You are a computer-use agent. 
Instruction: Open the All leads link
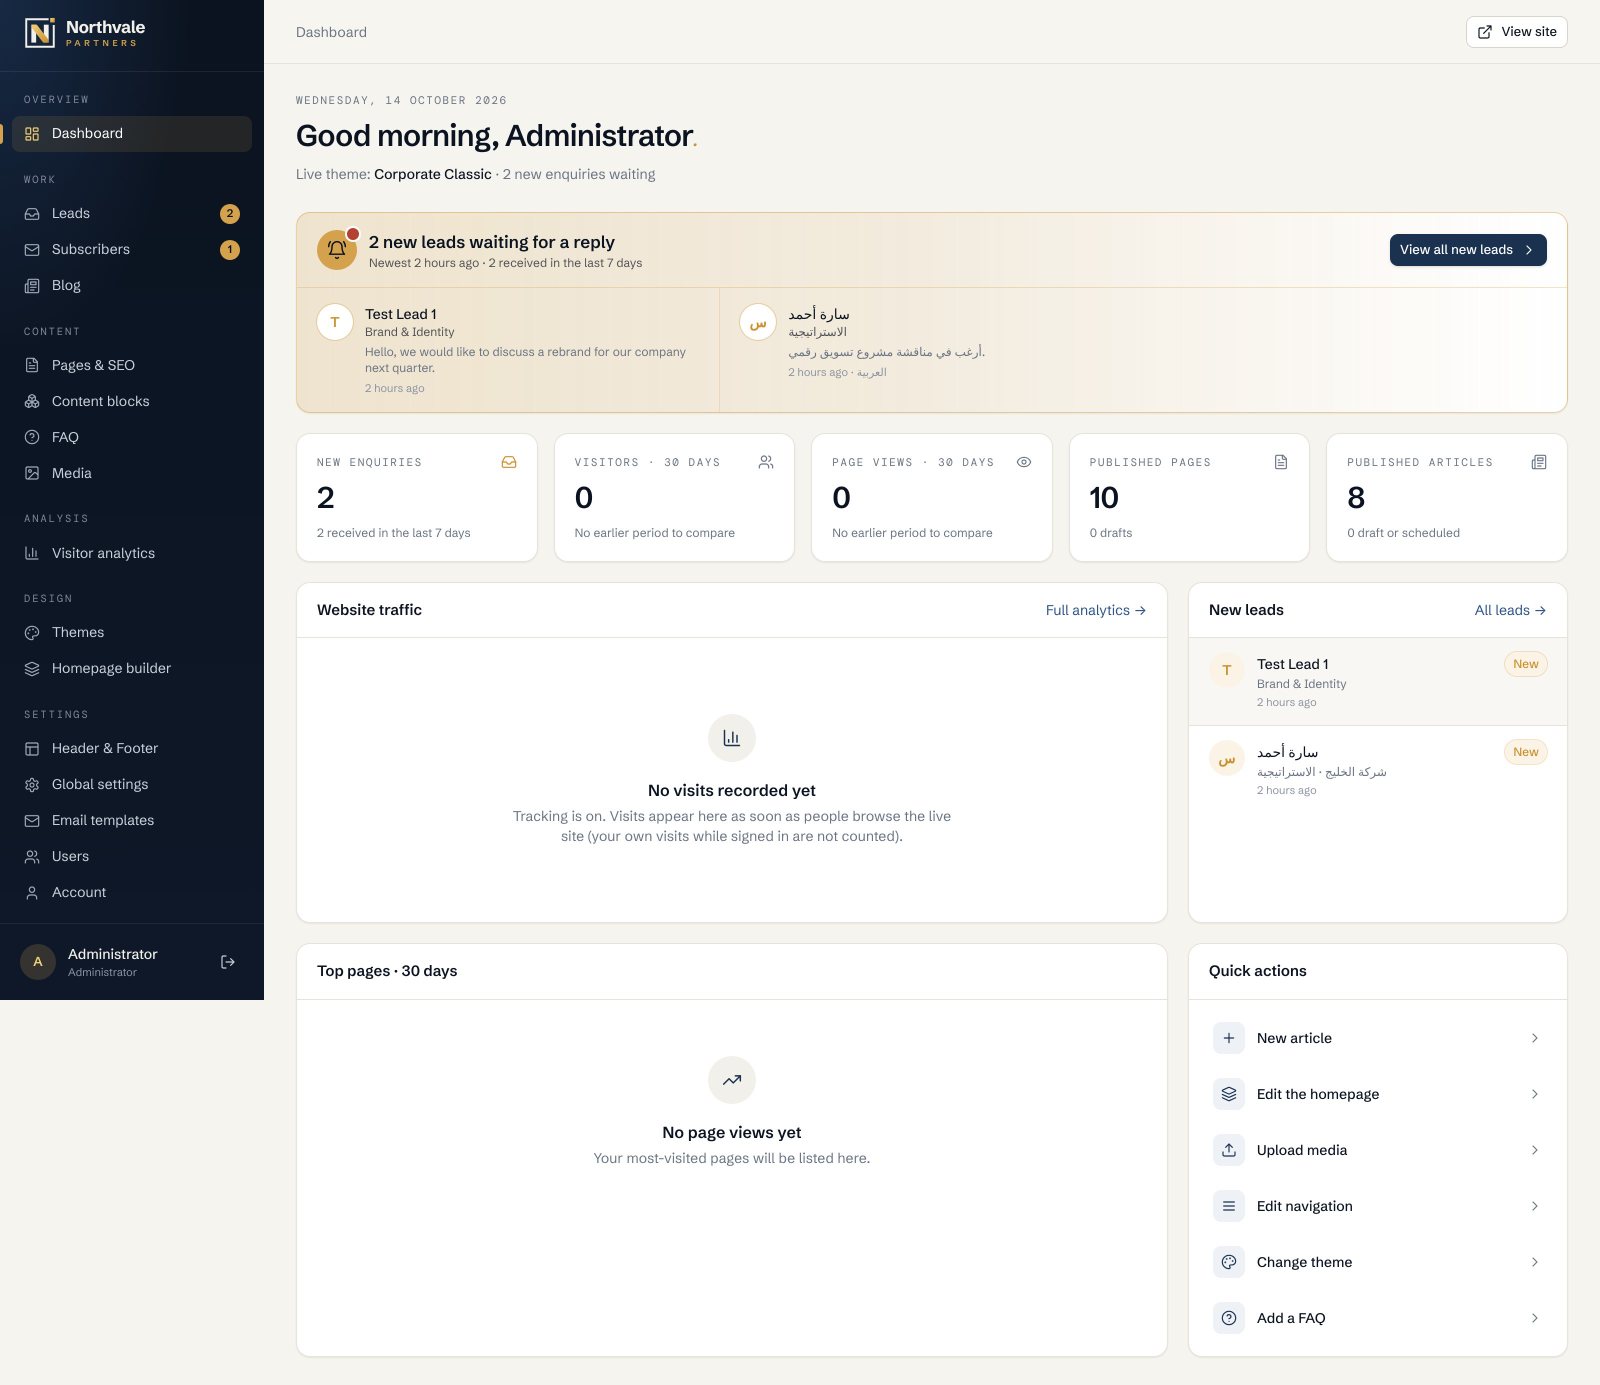[x=1510, y=610]
